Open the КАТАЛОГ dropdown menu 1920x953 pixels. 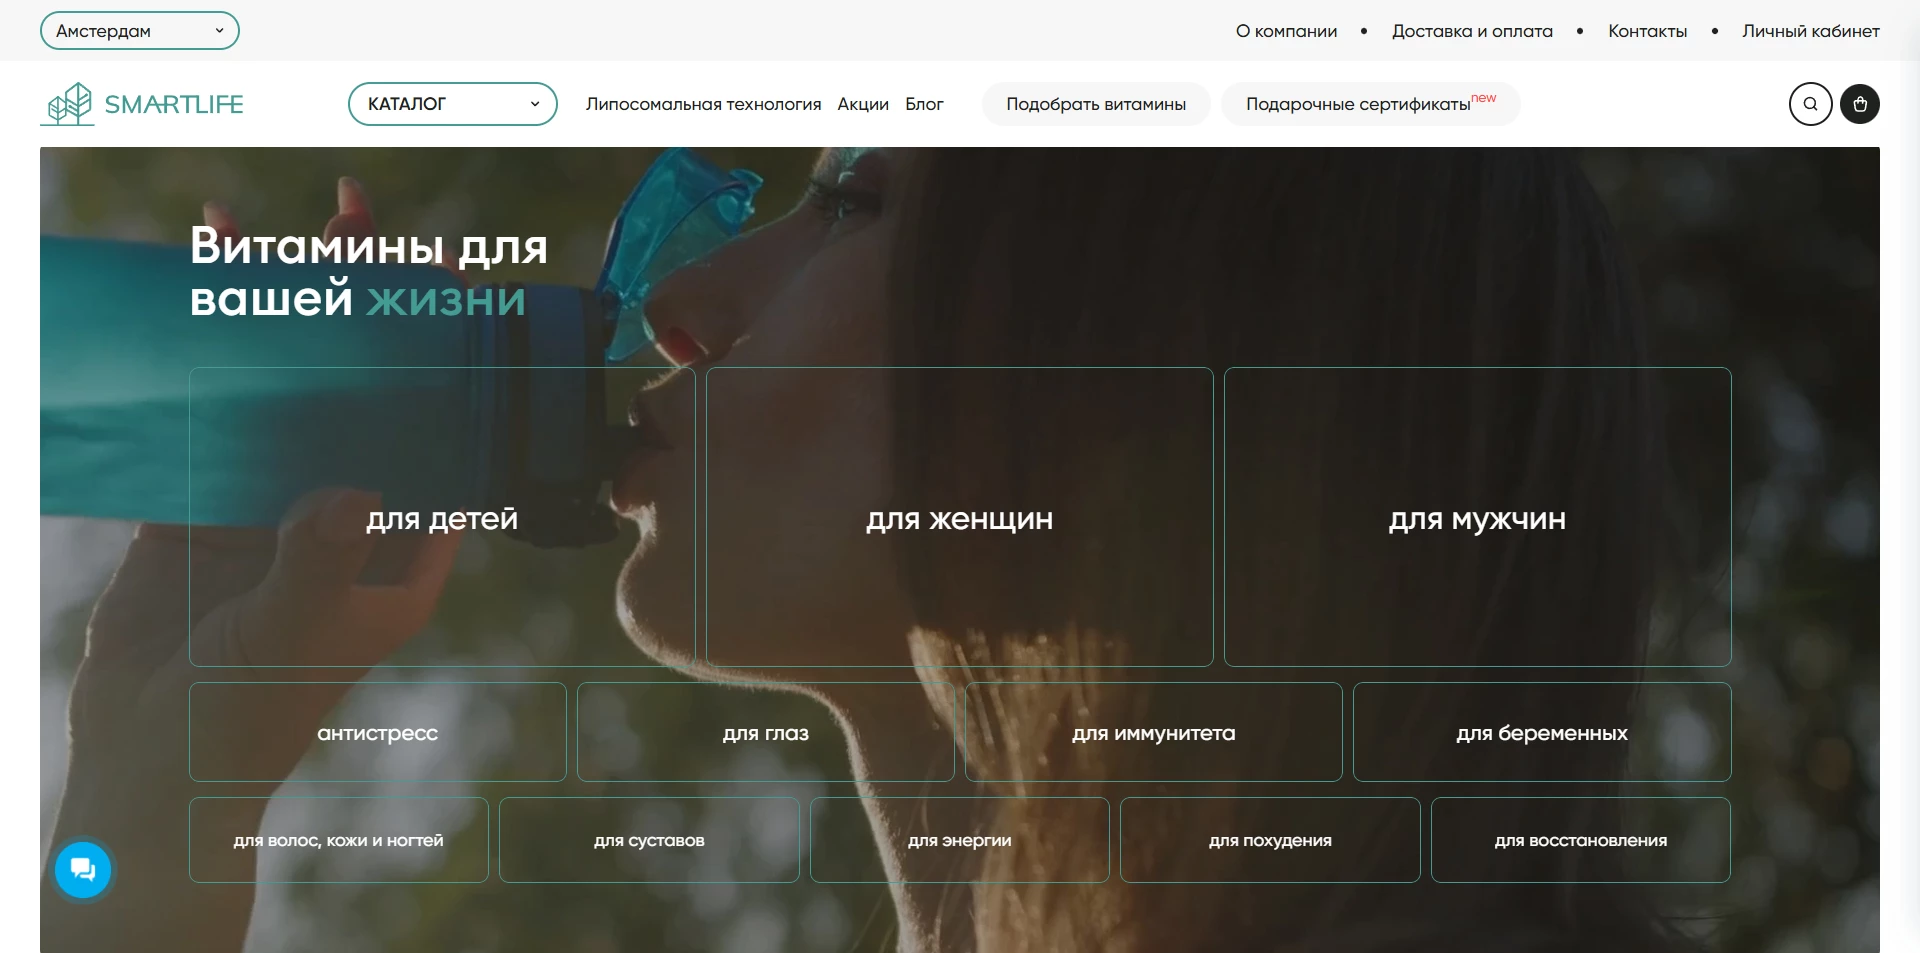click(452, 104)
